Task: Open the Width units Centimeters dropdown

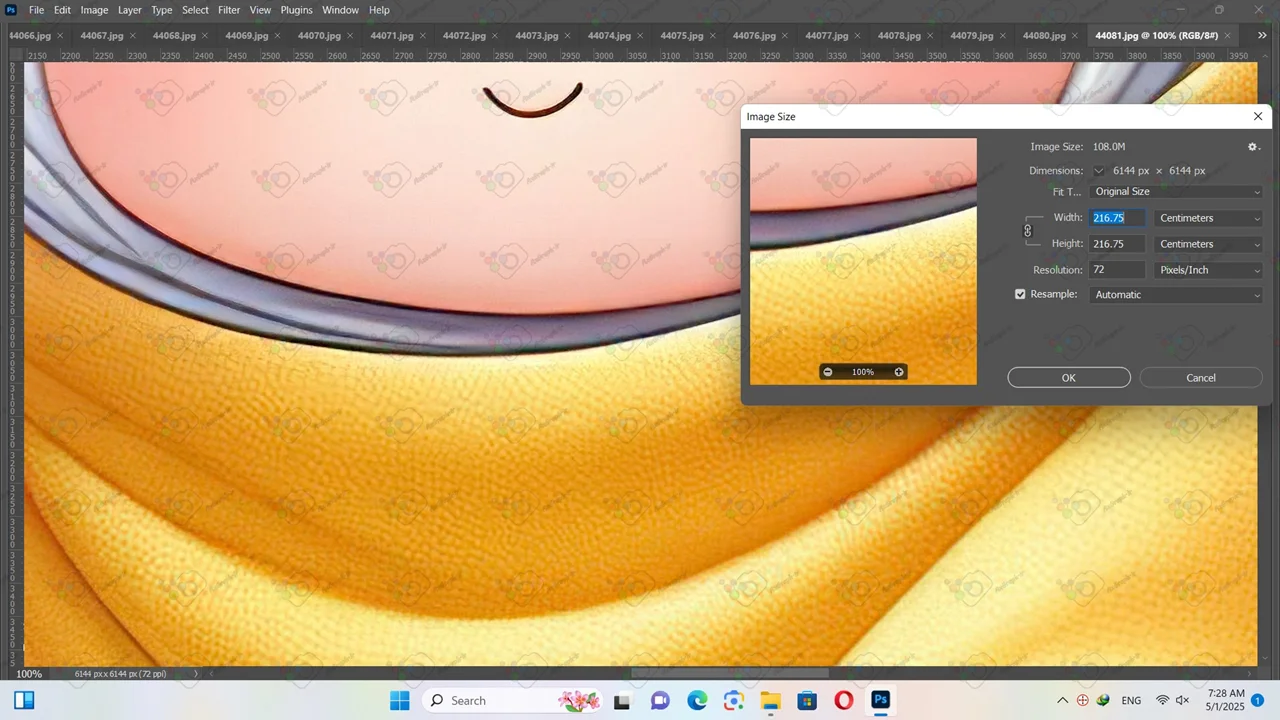Action: 1209,218
